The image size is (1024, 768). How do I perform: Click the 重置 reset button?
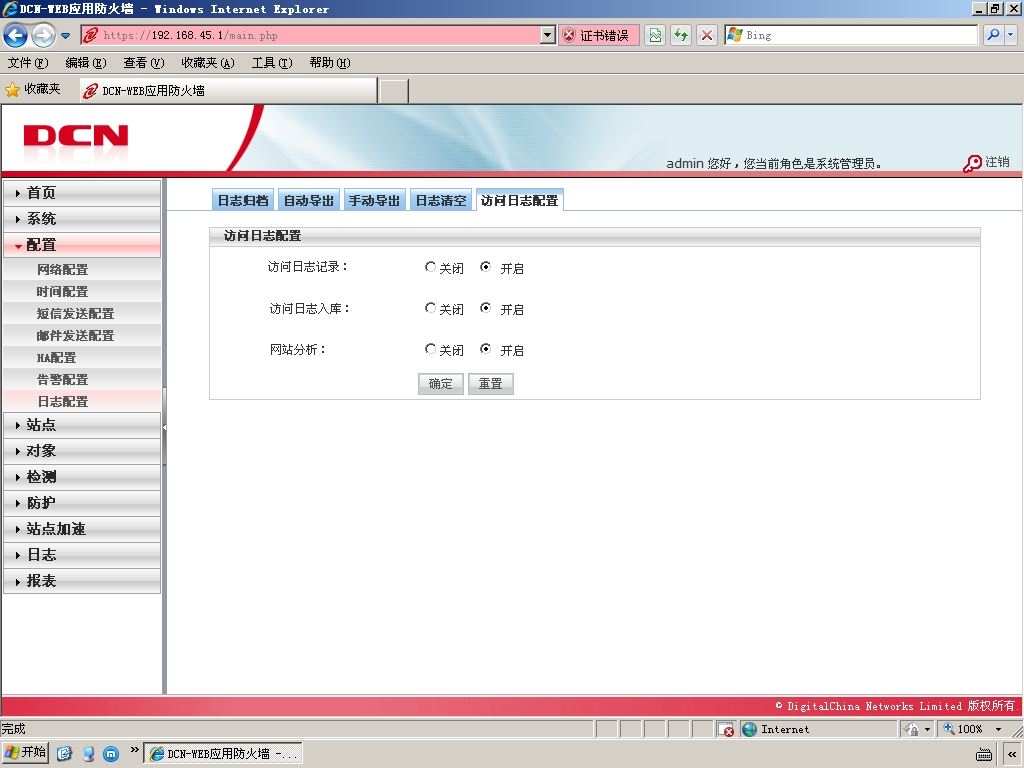[490, 384]
